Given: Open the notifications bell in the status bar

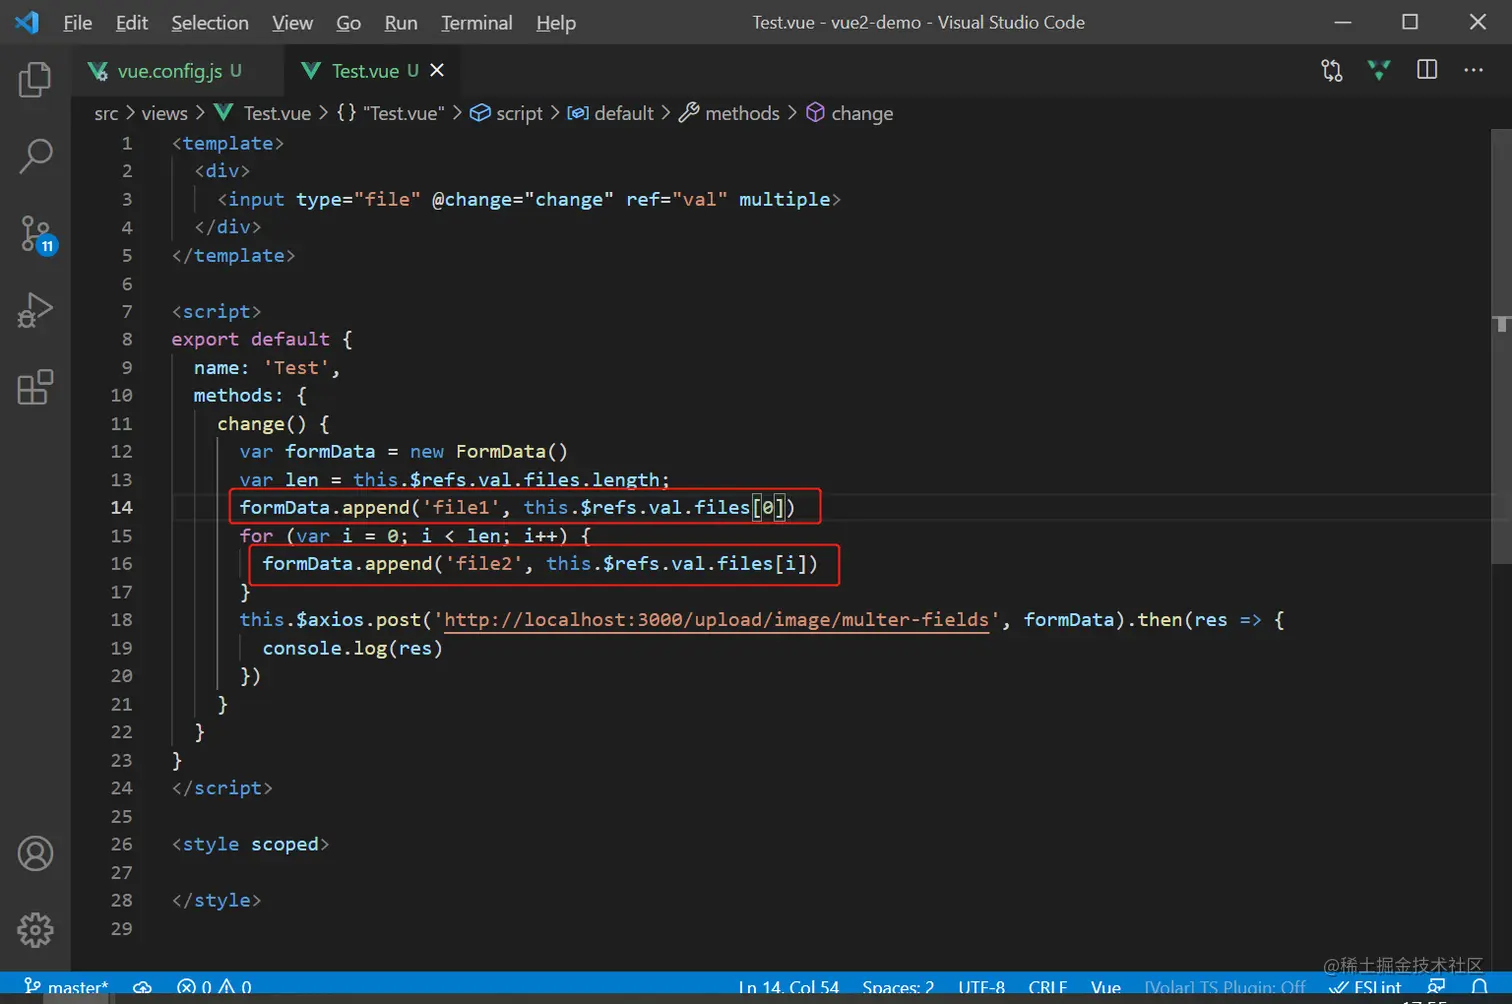Looking at the screenshot, I should click(1480, 988).
